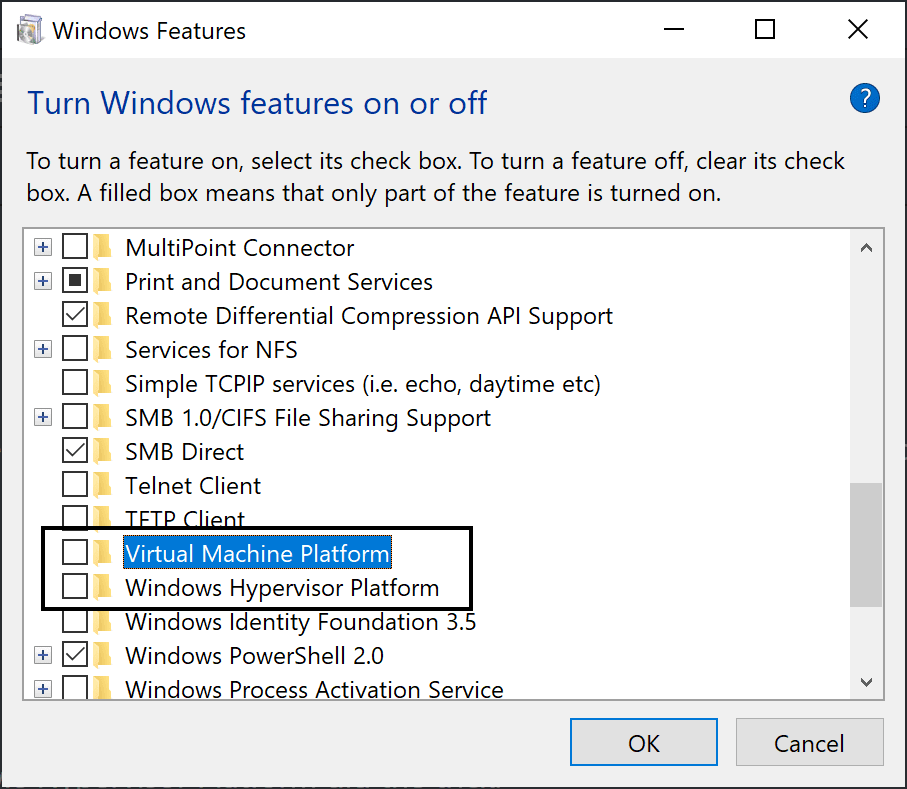Expand the Windows PowerShell 2.0 tree node
Image resolution: width=907 pixels, height=789 pixels.
42,655
